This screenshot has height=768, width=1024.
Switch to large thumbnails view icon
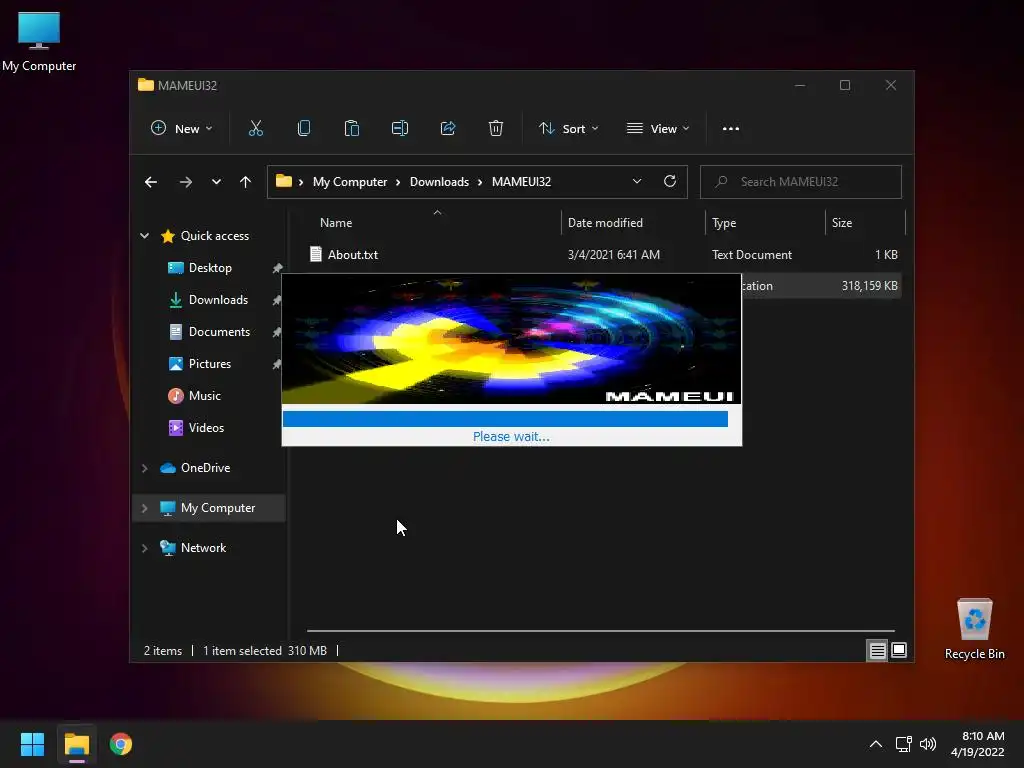pyautogui.click(x=899, y=650)
